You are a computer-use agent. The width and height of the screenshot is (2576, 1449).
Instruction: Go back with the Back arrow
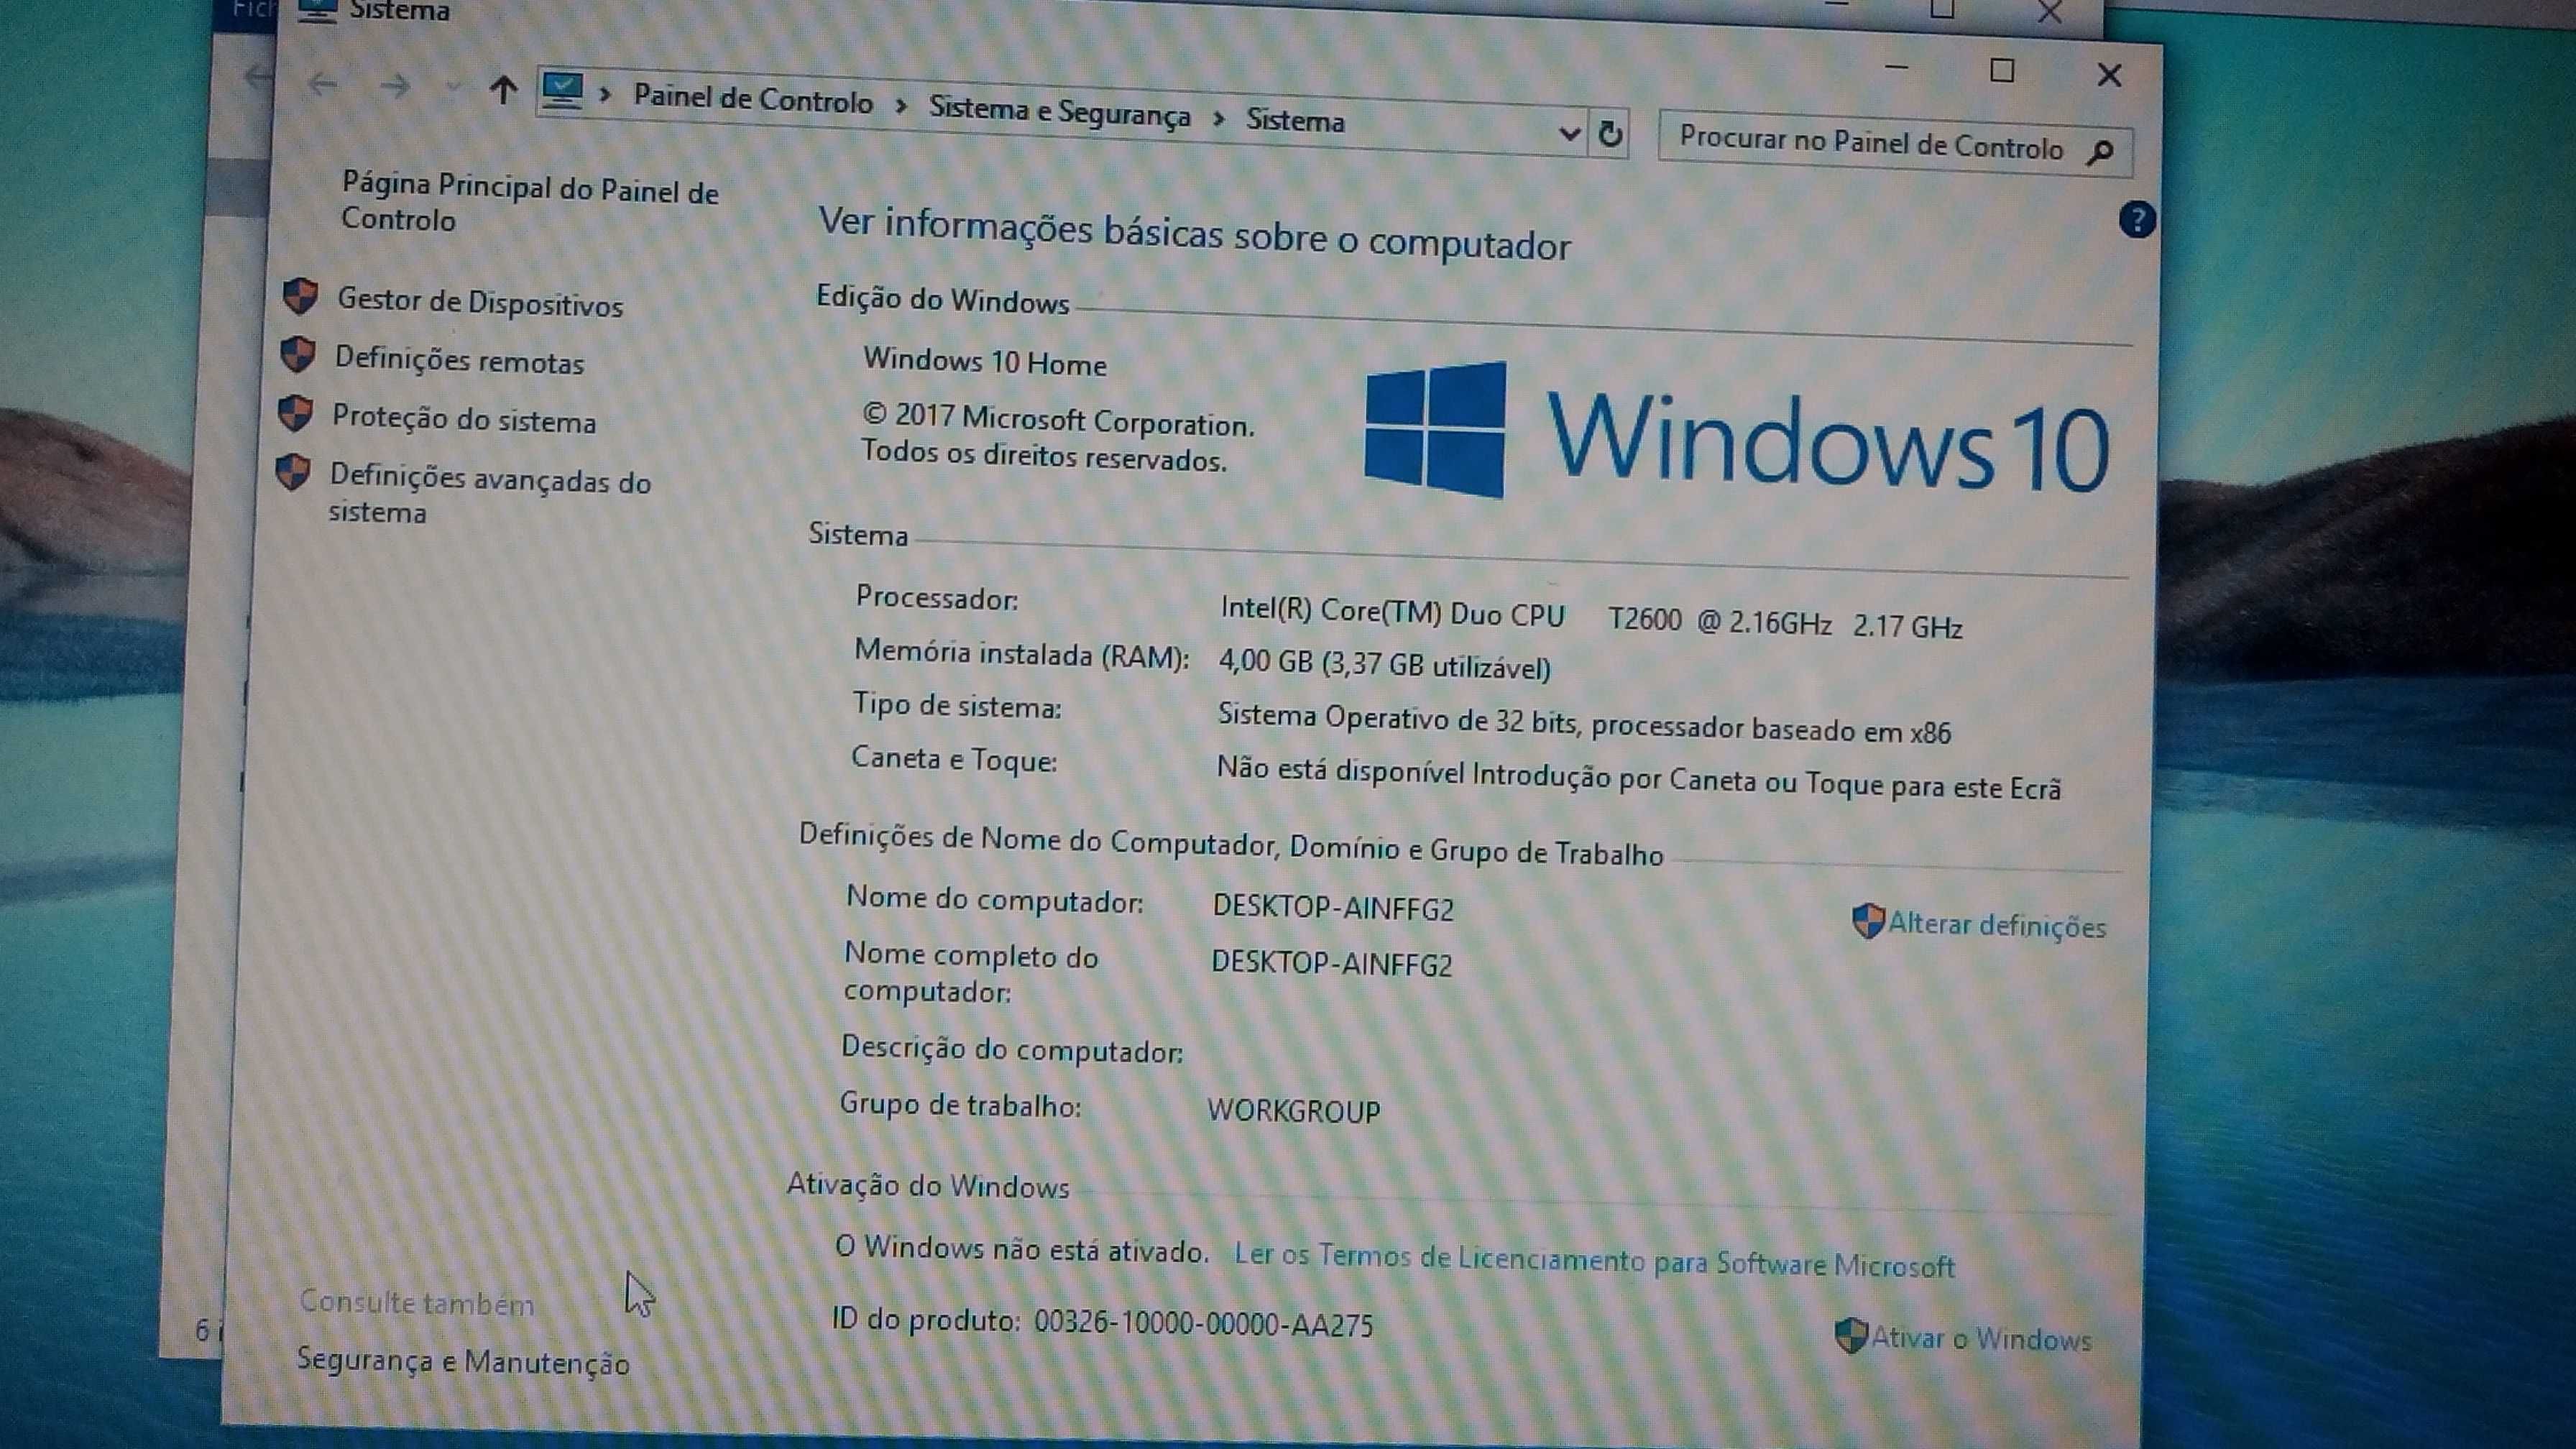click(x=322, y=84)
